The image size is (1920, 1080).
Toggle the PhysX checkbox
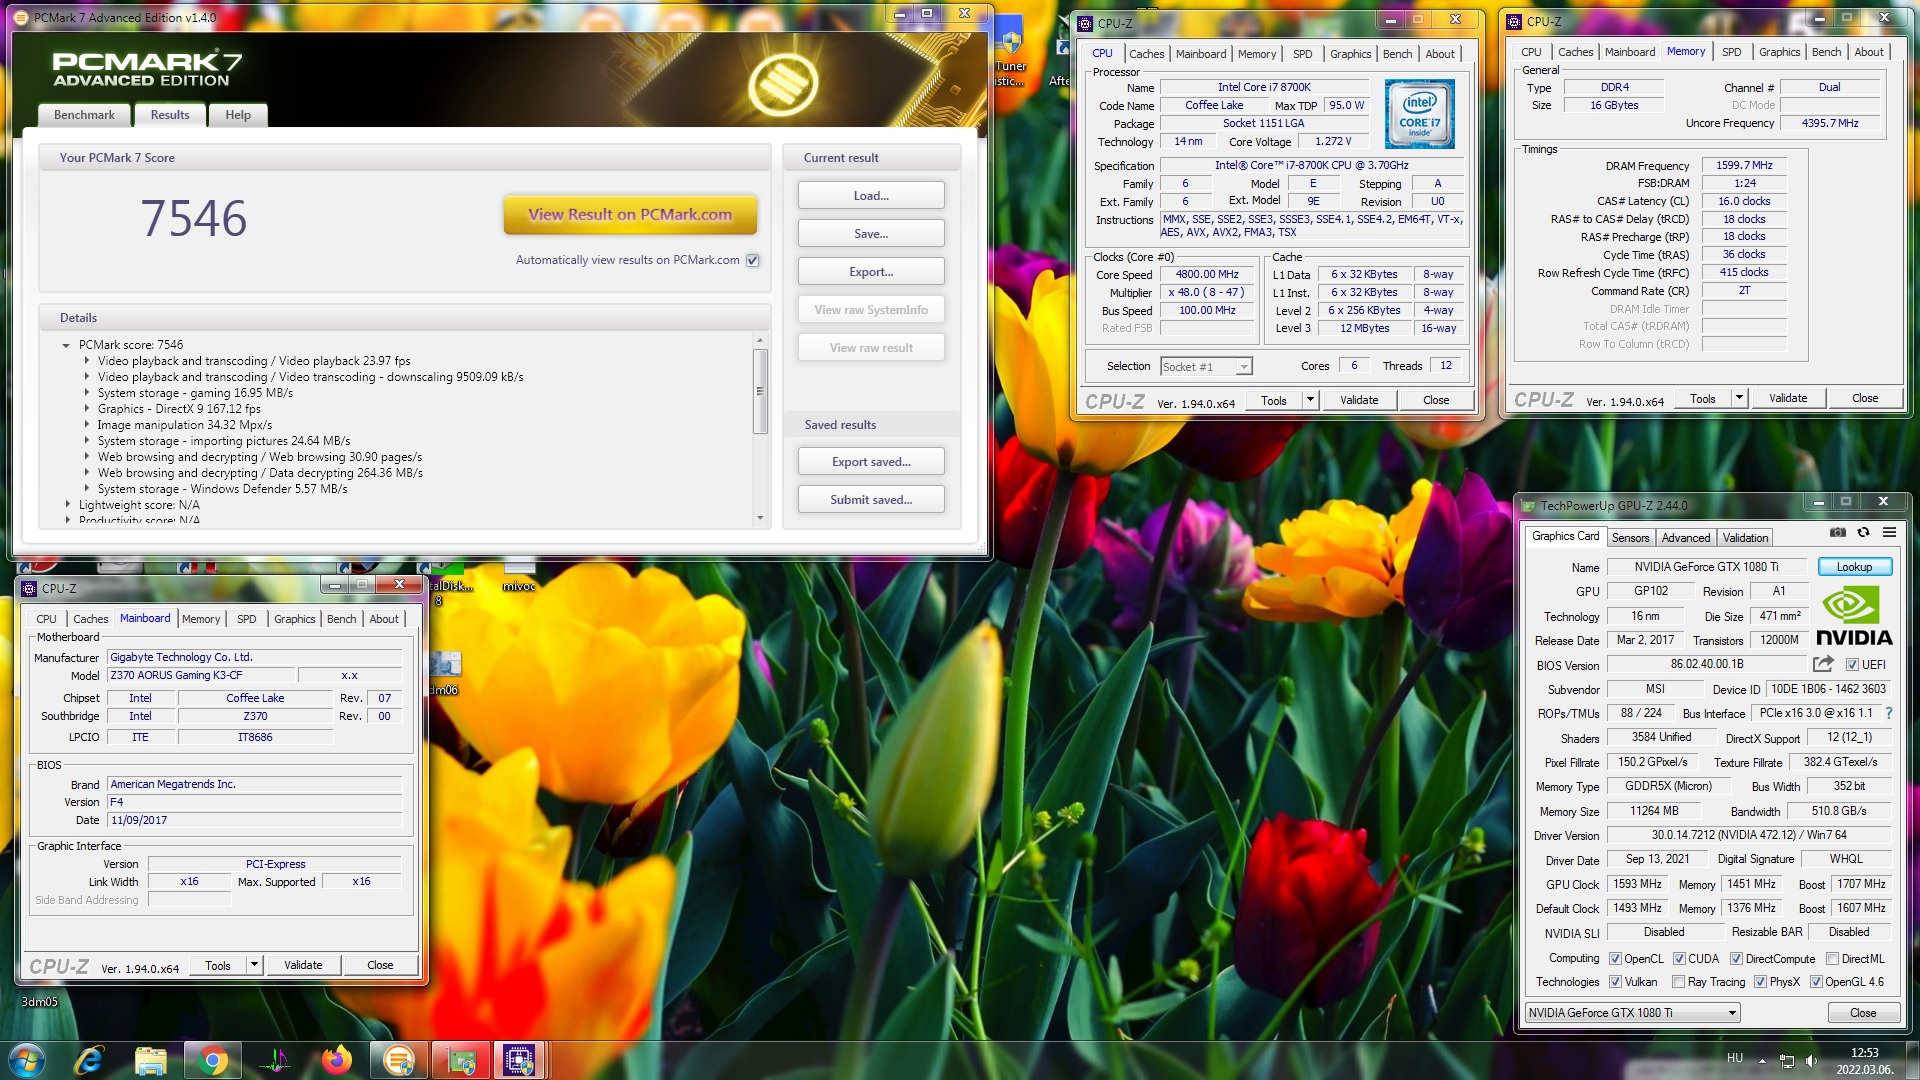tap(1760, 982)
